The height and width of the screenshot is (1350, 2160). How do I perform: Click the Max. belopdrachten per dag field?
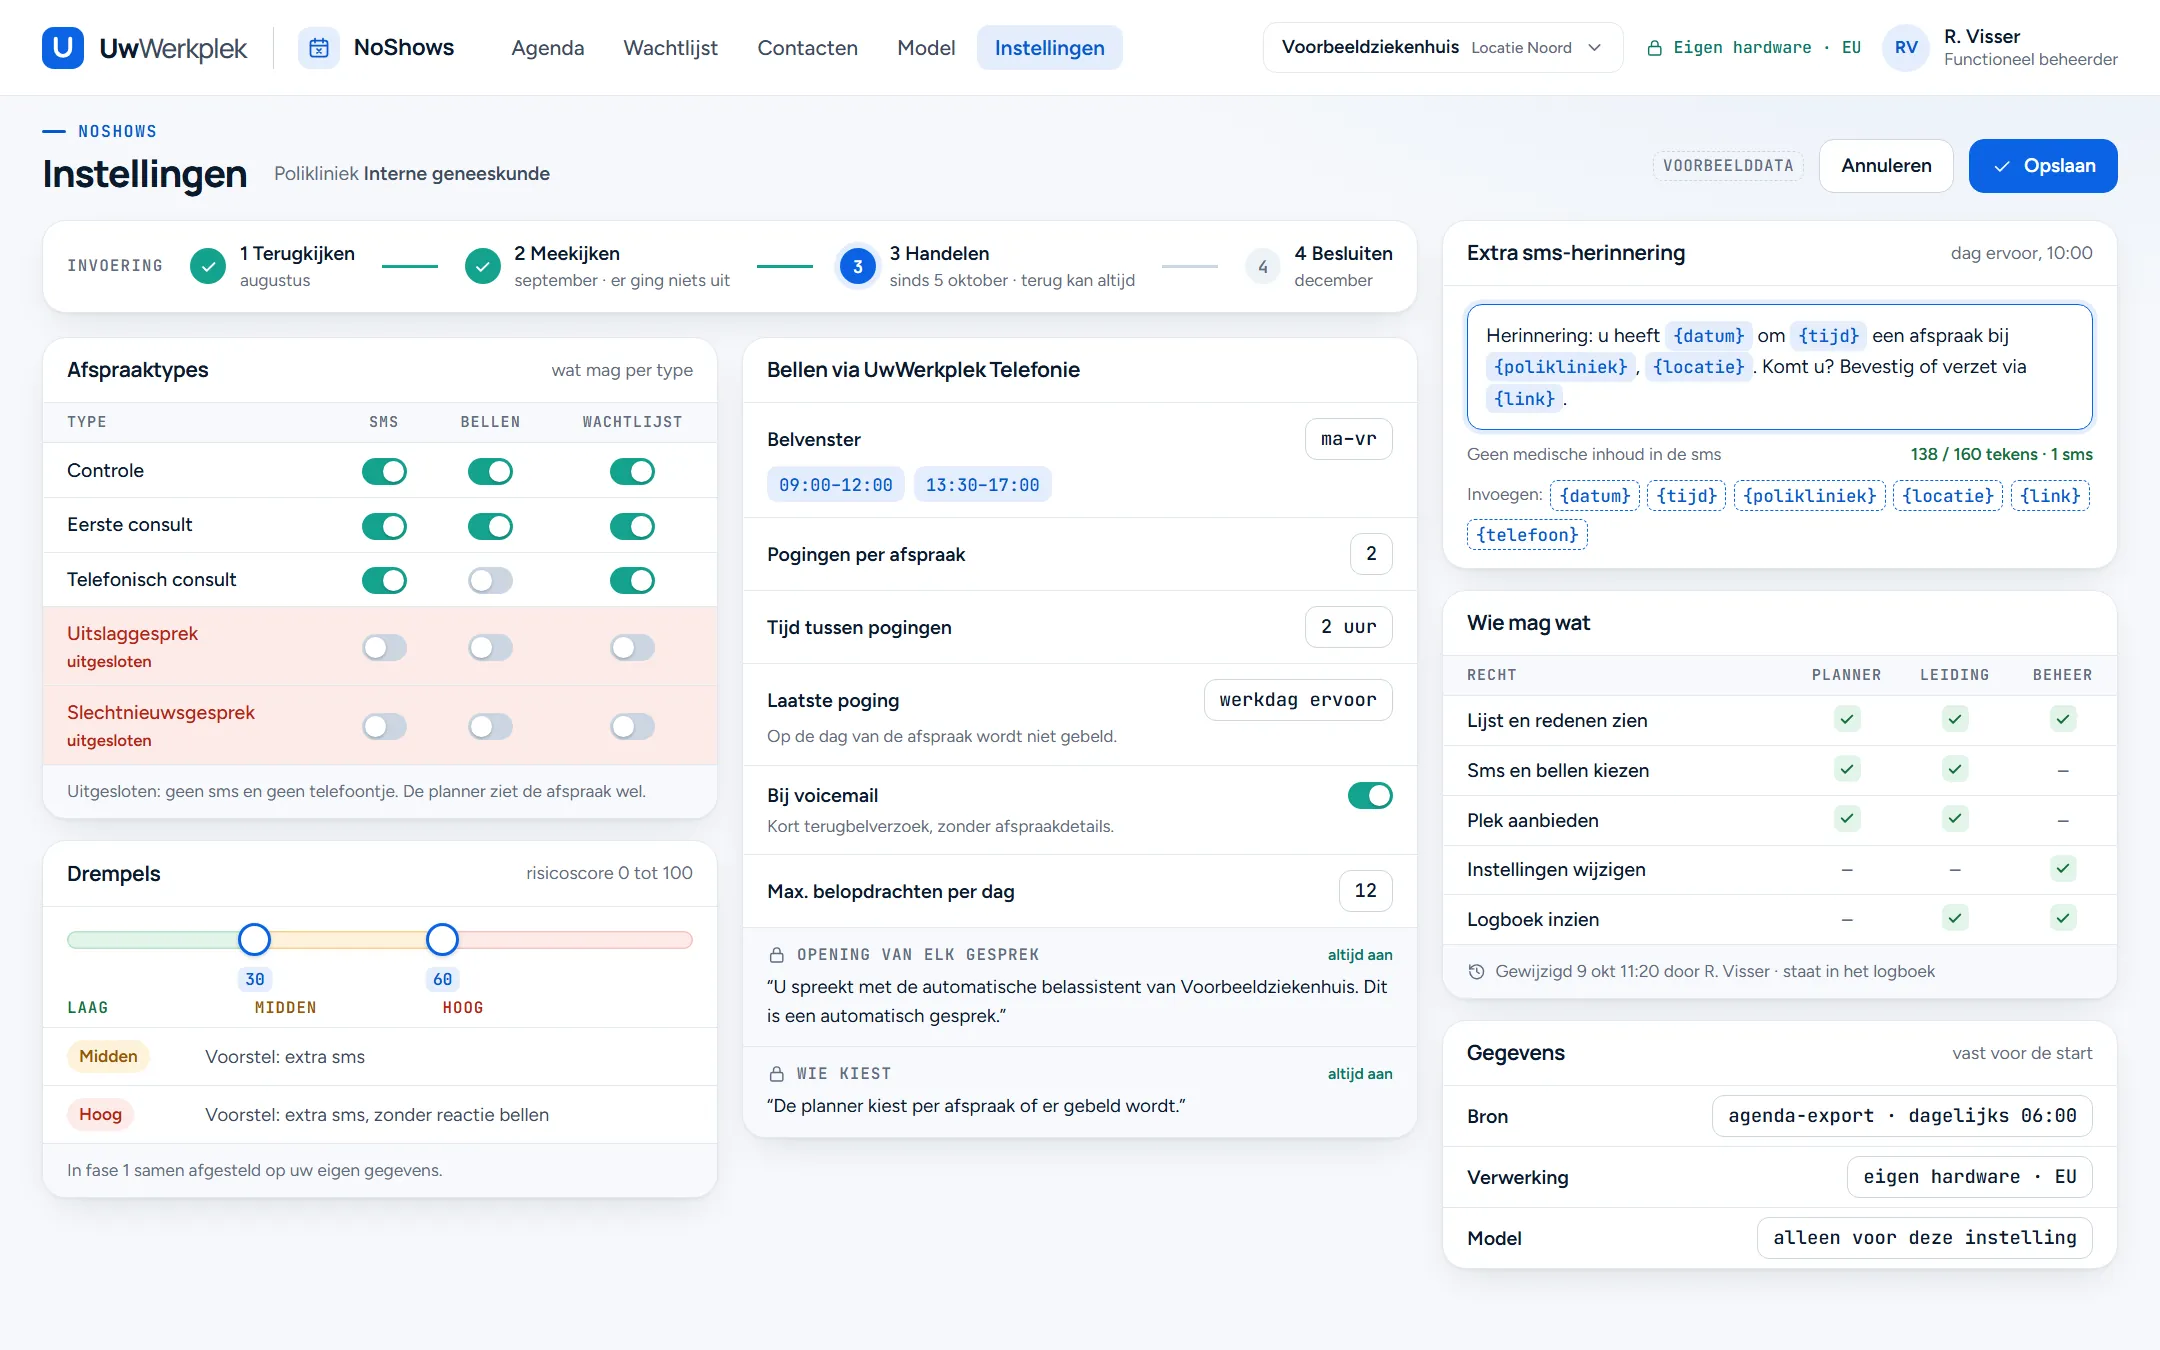click(x=1365, y=891)
